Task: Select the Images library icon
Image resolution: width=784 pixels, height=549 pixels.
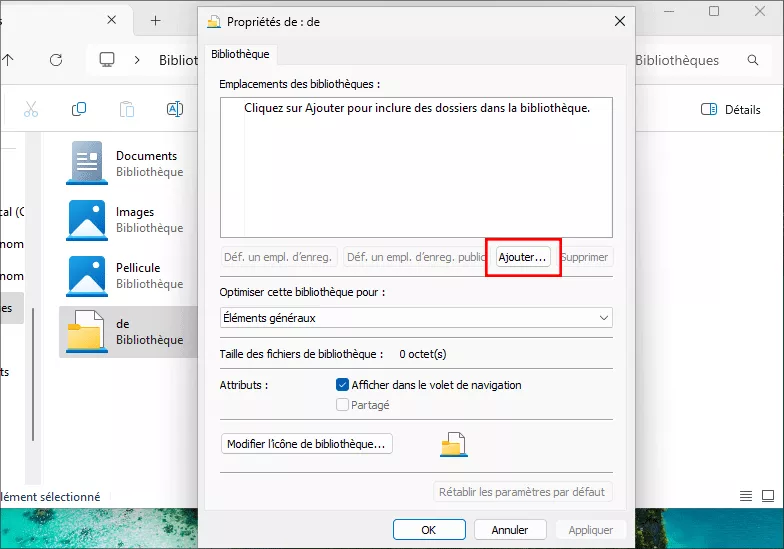Action: (87, 220)
